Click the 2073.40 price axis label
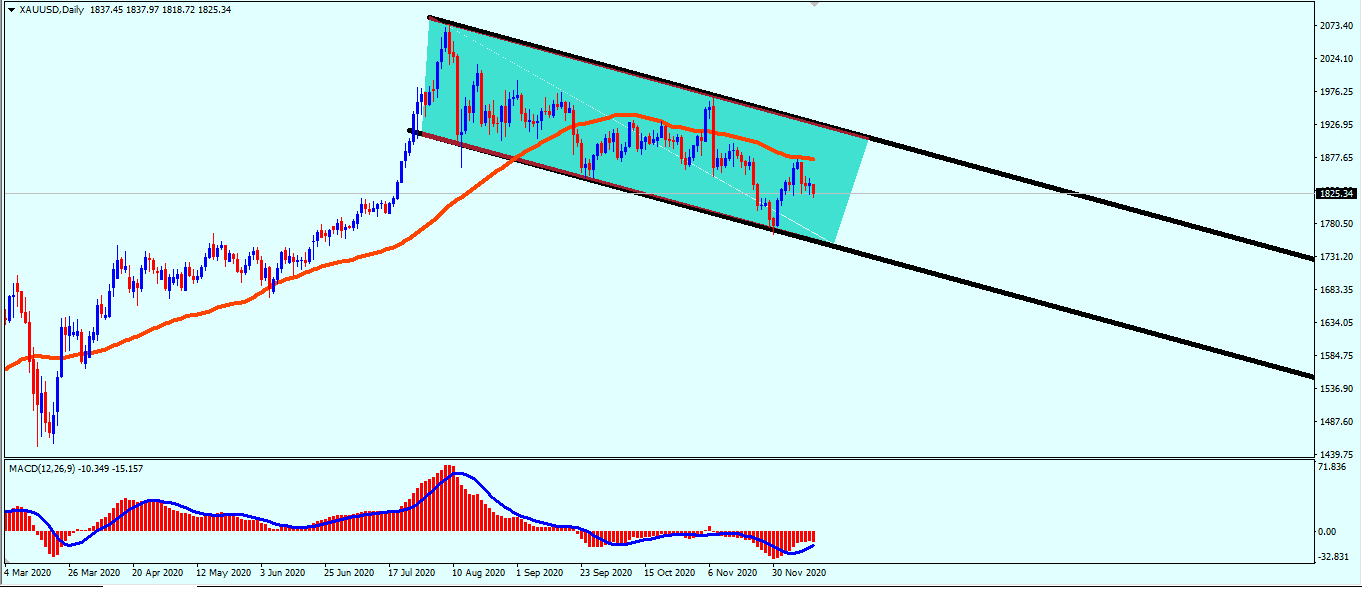This screenshot has width=1362, height=602. coord(1336,27)
